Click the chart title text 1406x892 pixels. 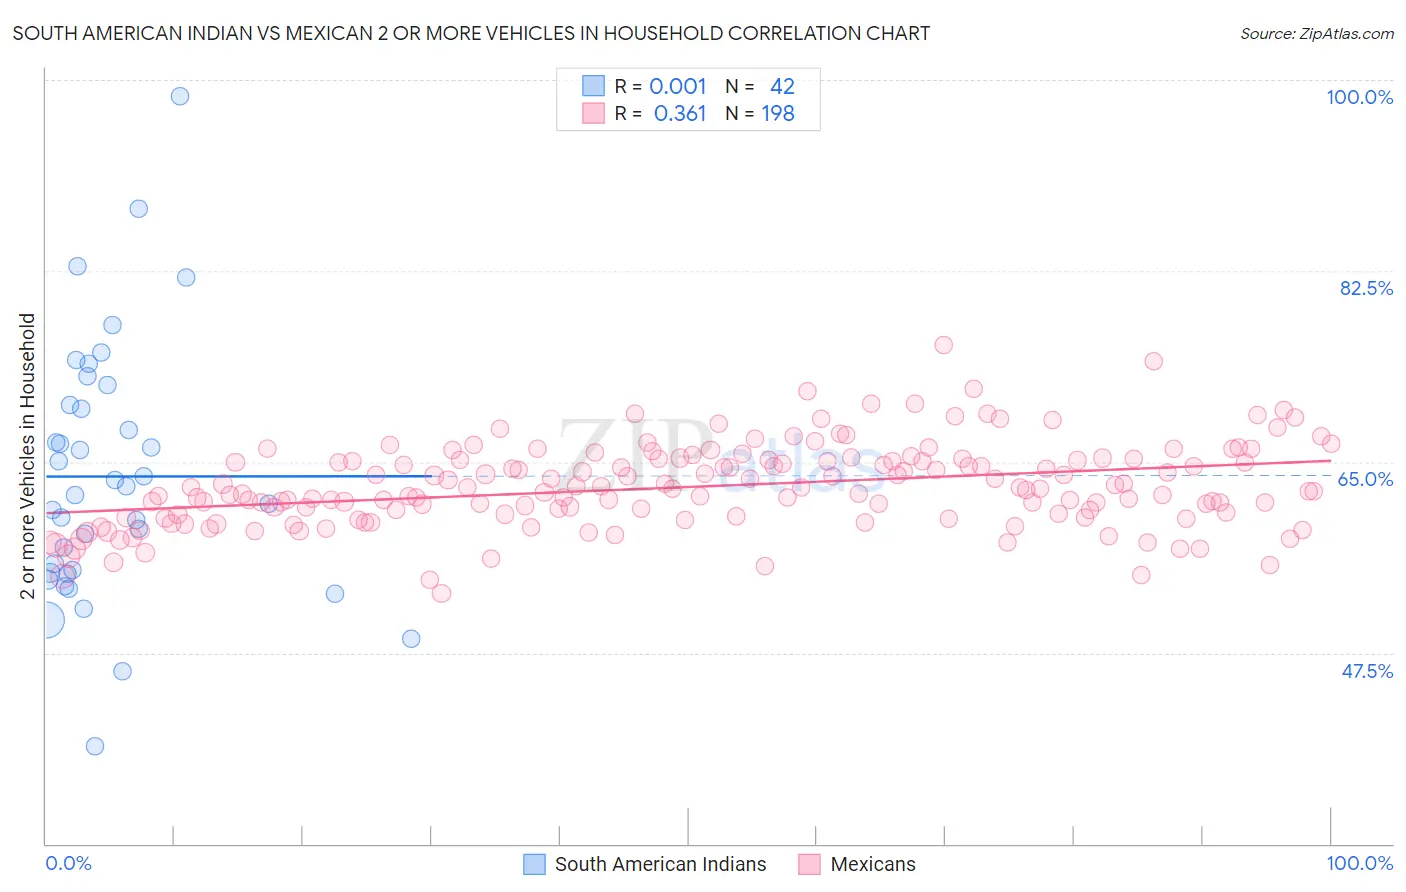pos(471,33)
